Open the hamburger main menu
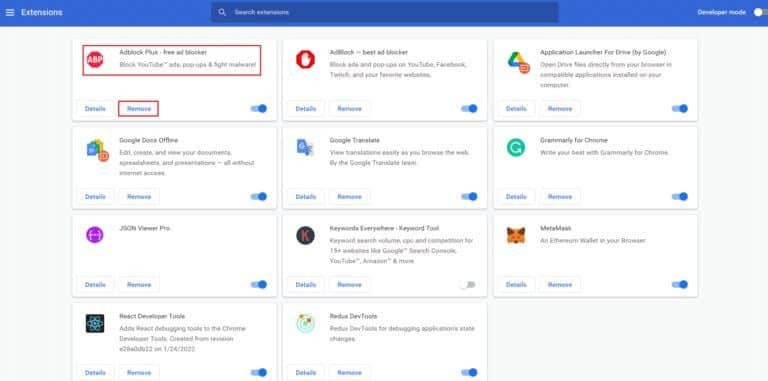Image resolution: width=768 pixels, height=381 pixels. [x=10, y=12]
